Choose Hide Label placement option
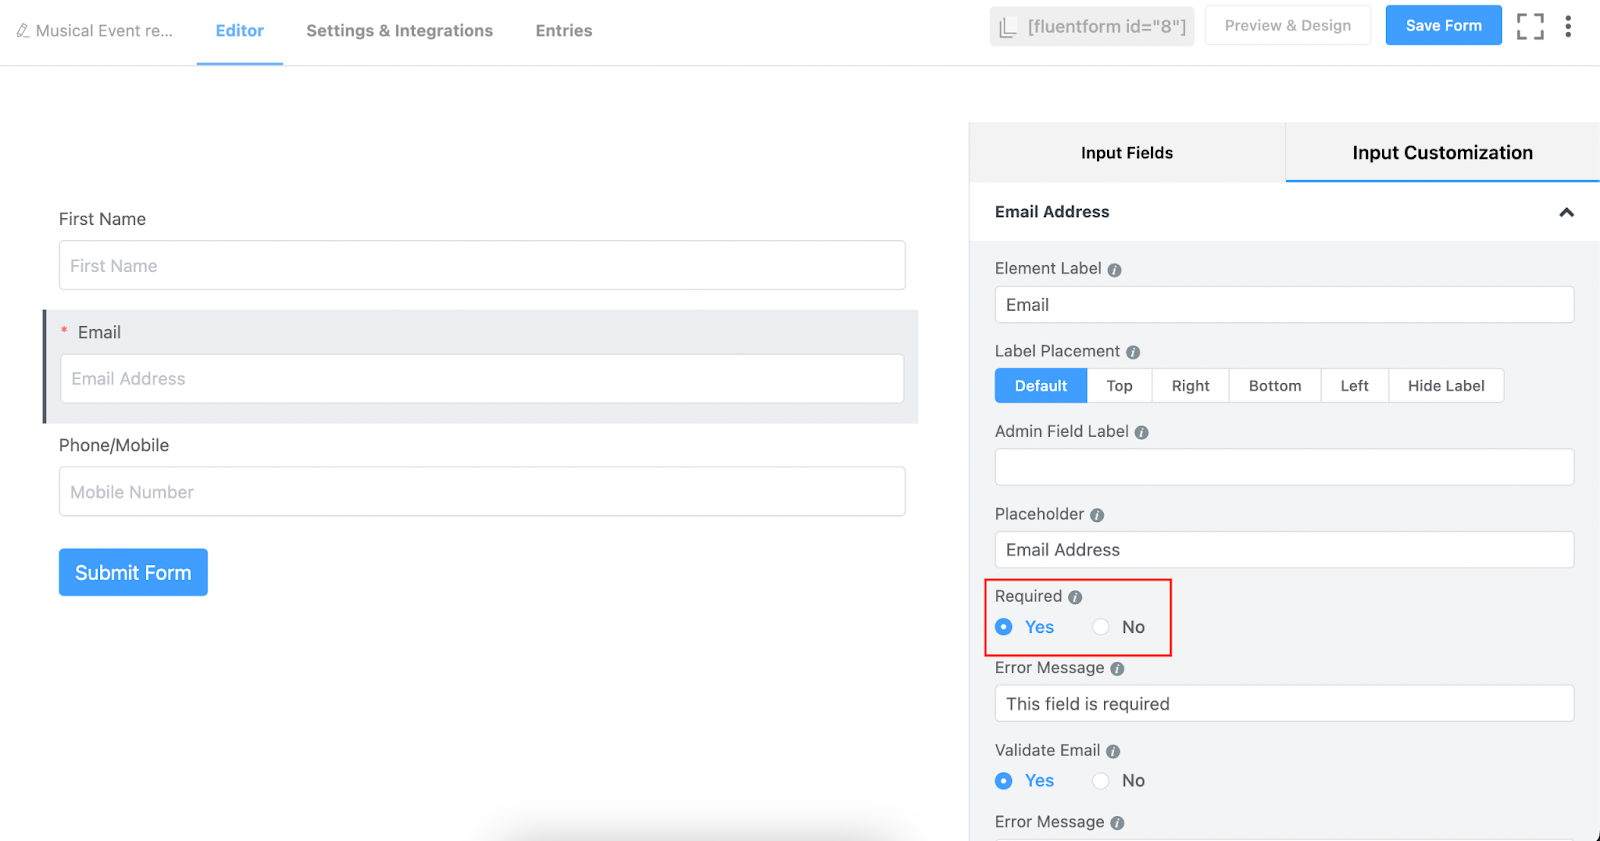 coord(1446,386)
